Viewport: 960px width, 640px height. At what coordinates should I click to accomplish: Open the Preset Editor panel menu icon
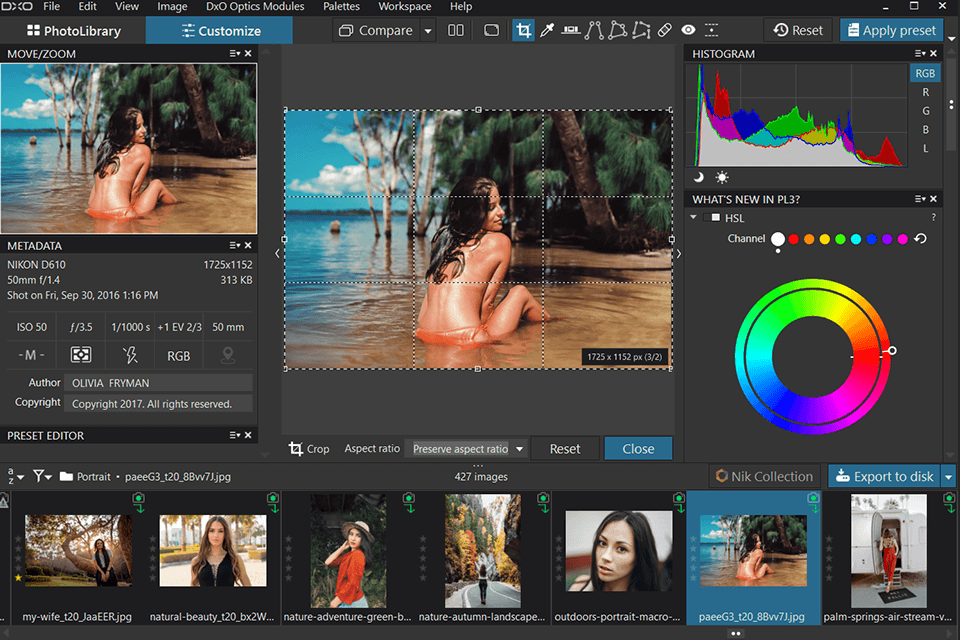pos(234,435)
